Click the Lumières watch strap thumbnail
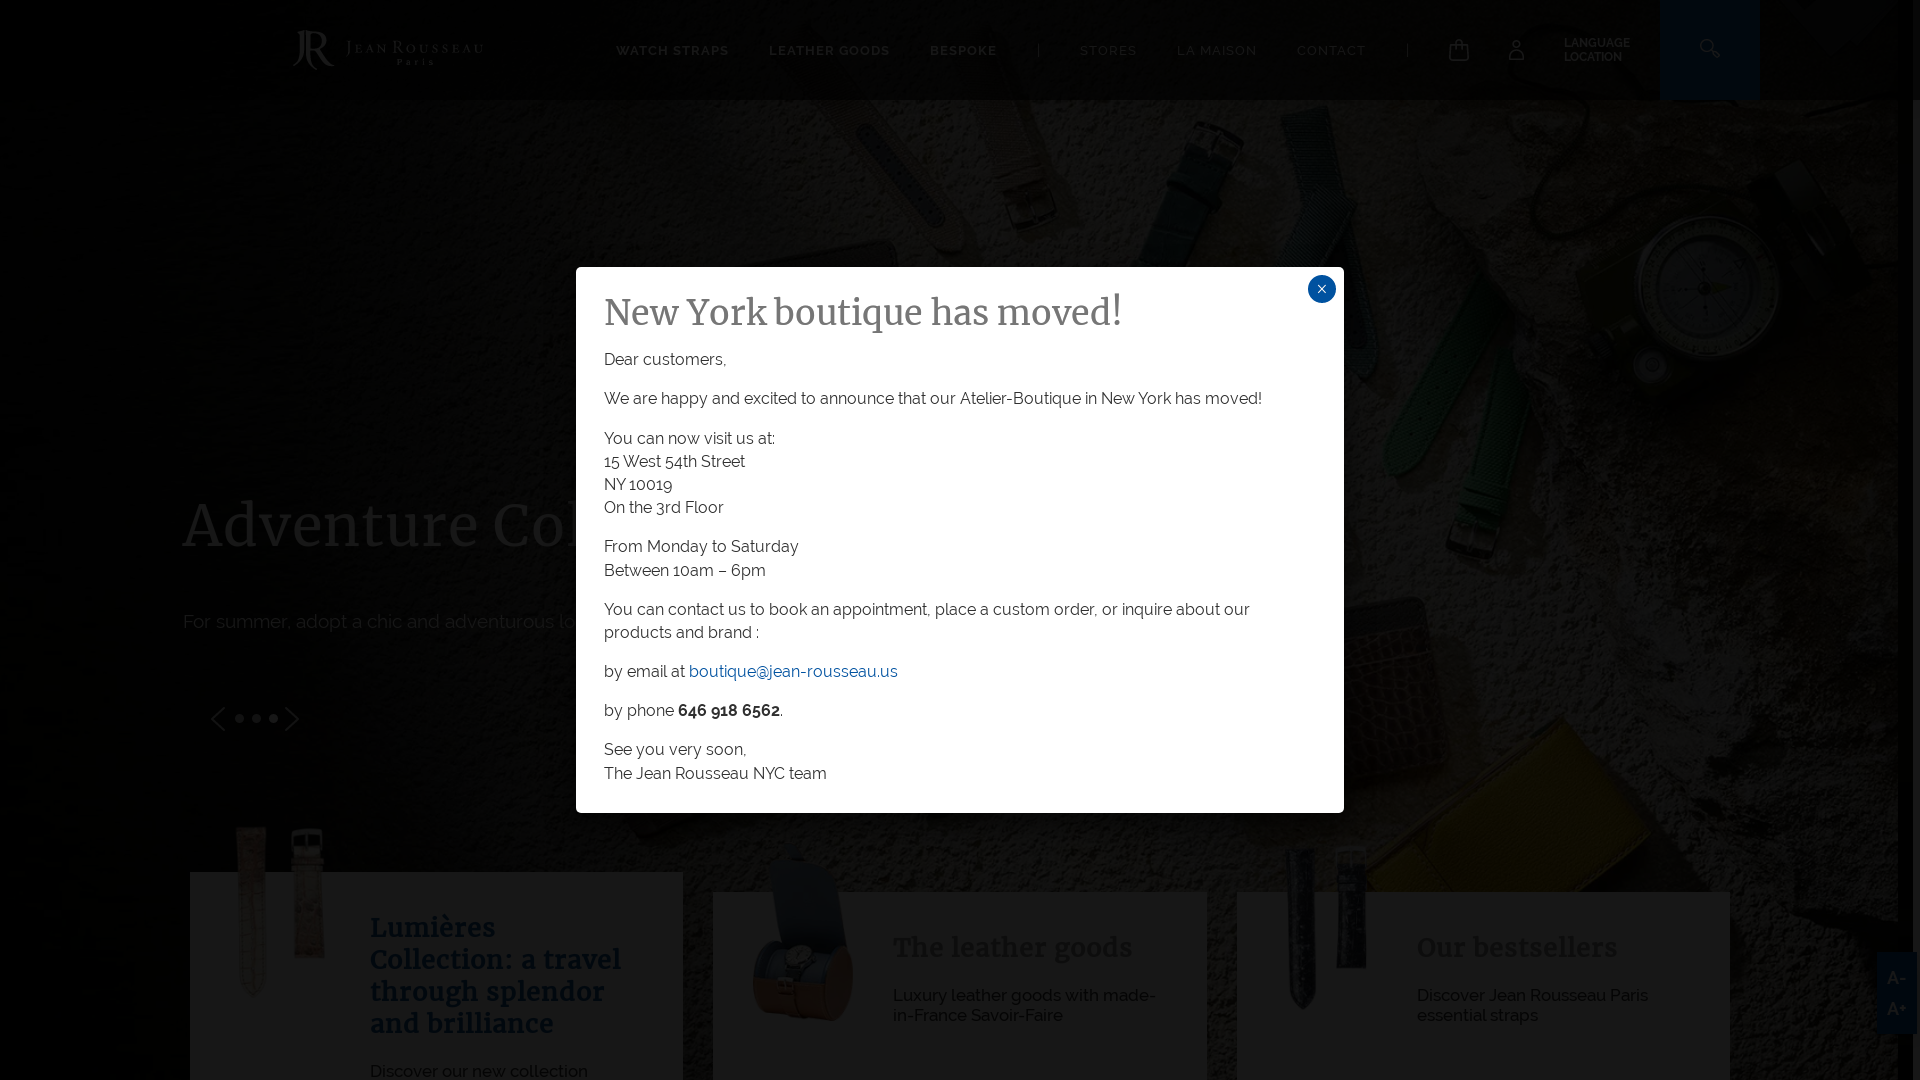Image resolution: width=1920 pixels, height=1080 pixels. click(280, 912)
